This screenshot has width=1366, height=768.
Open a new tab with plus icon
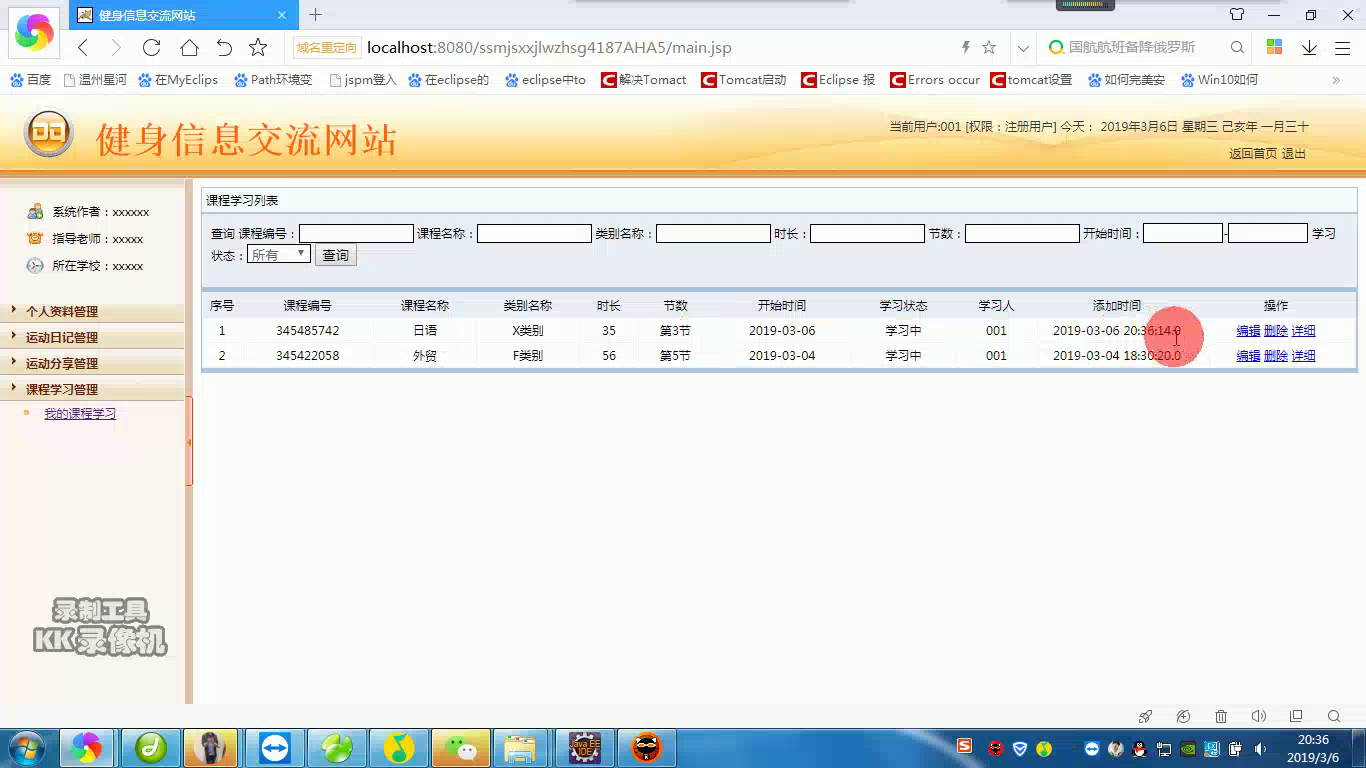pyautogui.click(x=315, y=15)
